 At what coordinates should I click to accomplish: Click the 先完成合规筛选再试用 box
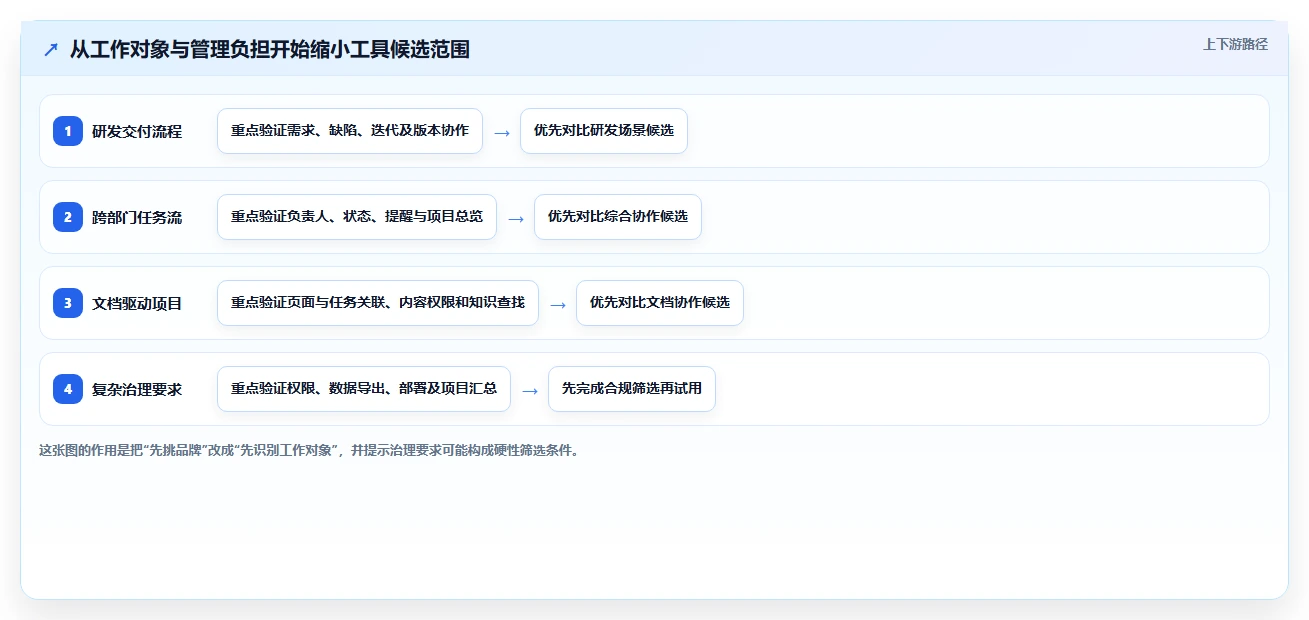(x=632, y=389)
